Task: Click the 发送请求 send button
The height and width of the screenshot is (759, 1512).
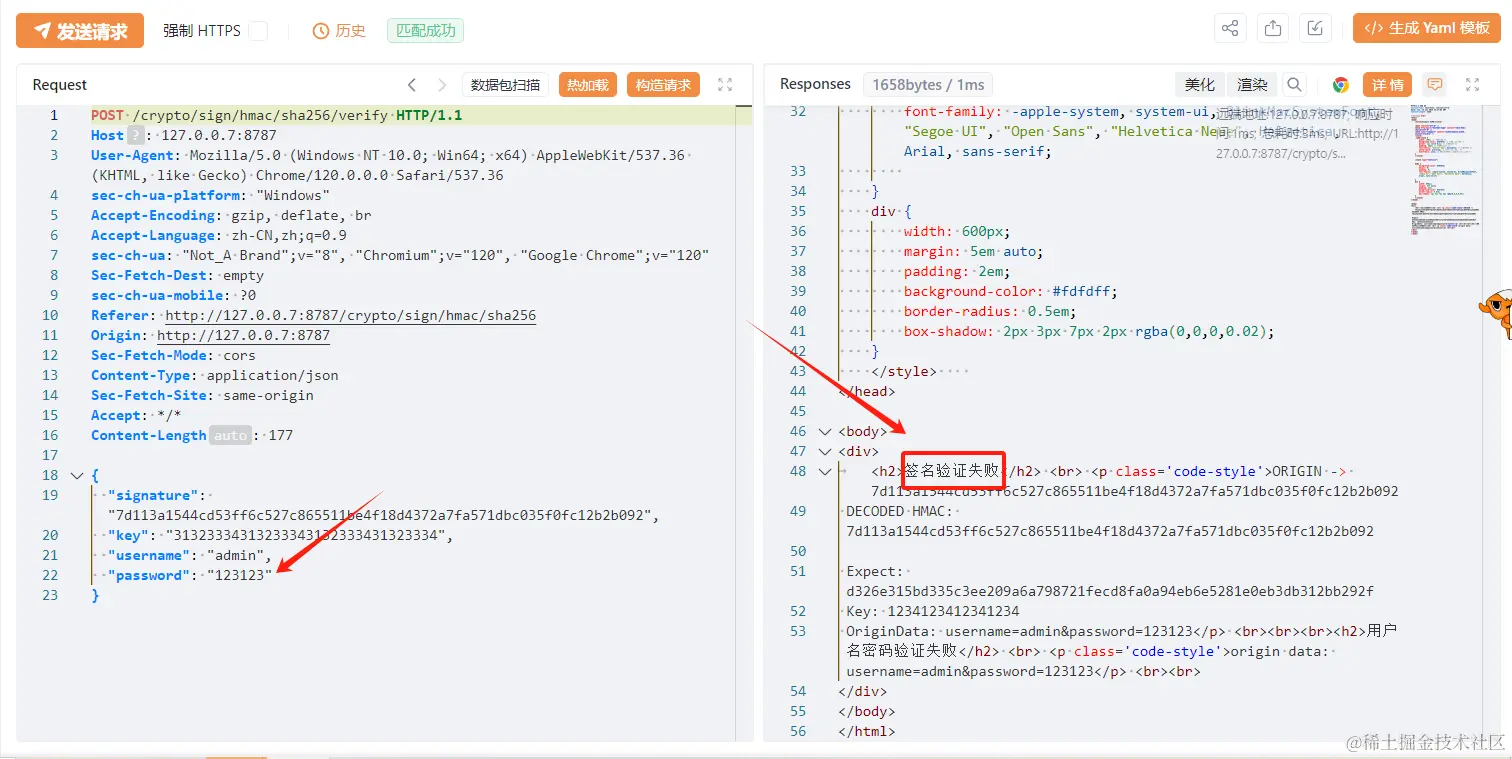Action: pos(80,31)
